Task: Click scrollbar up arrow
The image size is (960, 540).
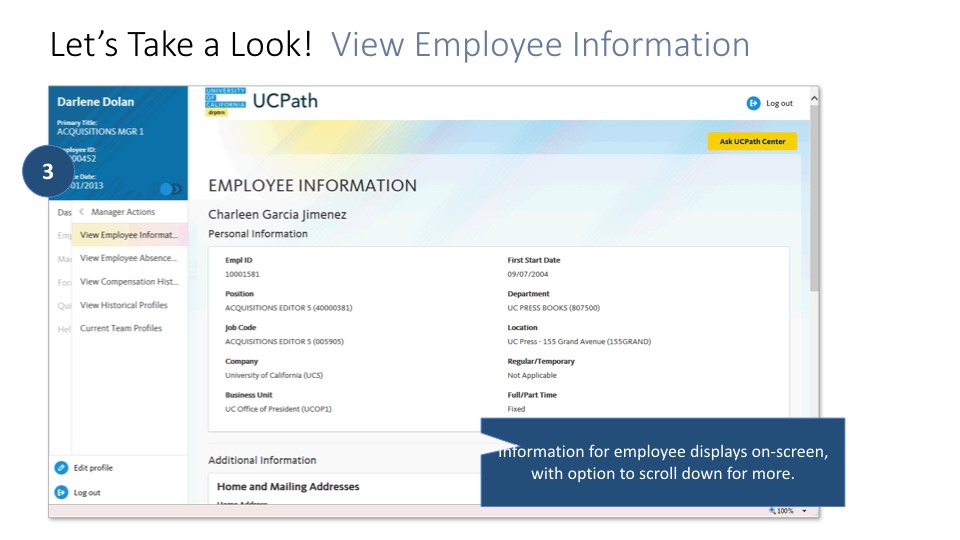Action: [814, 98]
